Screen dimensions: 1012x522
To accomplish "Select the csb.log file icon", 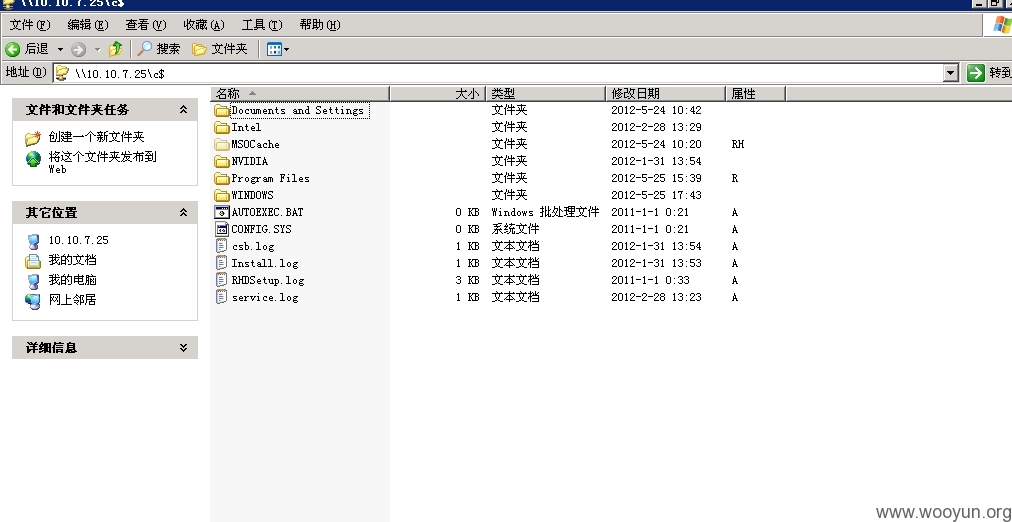I will (222, 246).
